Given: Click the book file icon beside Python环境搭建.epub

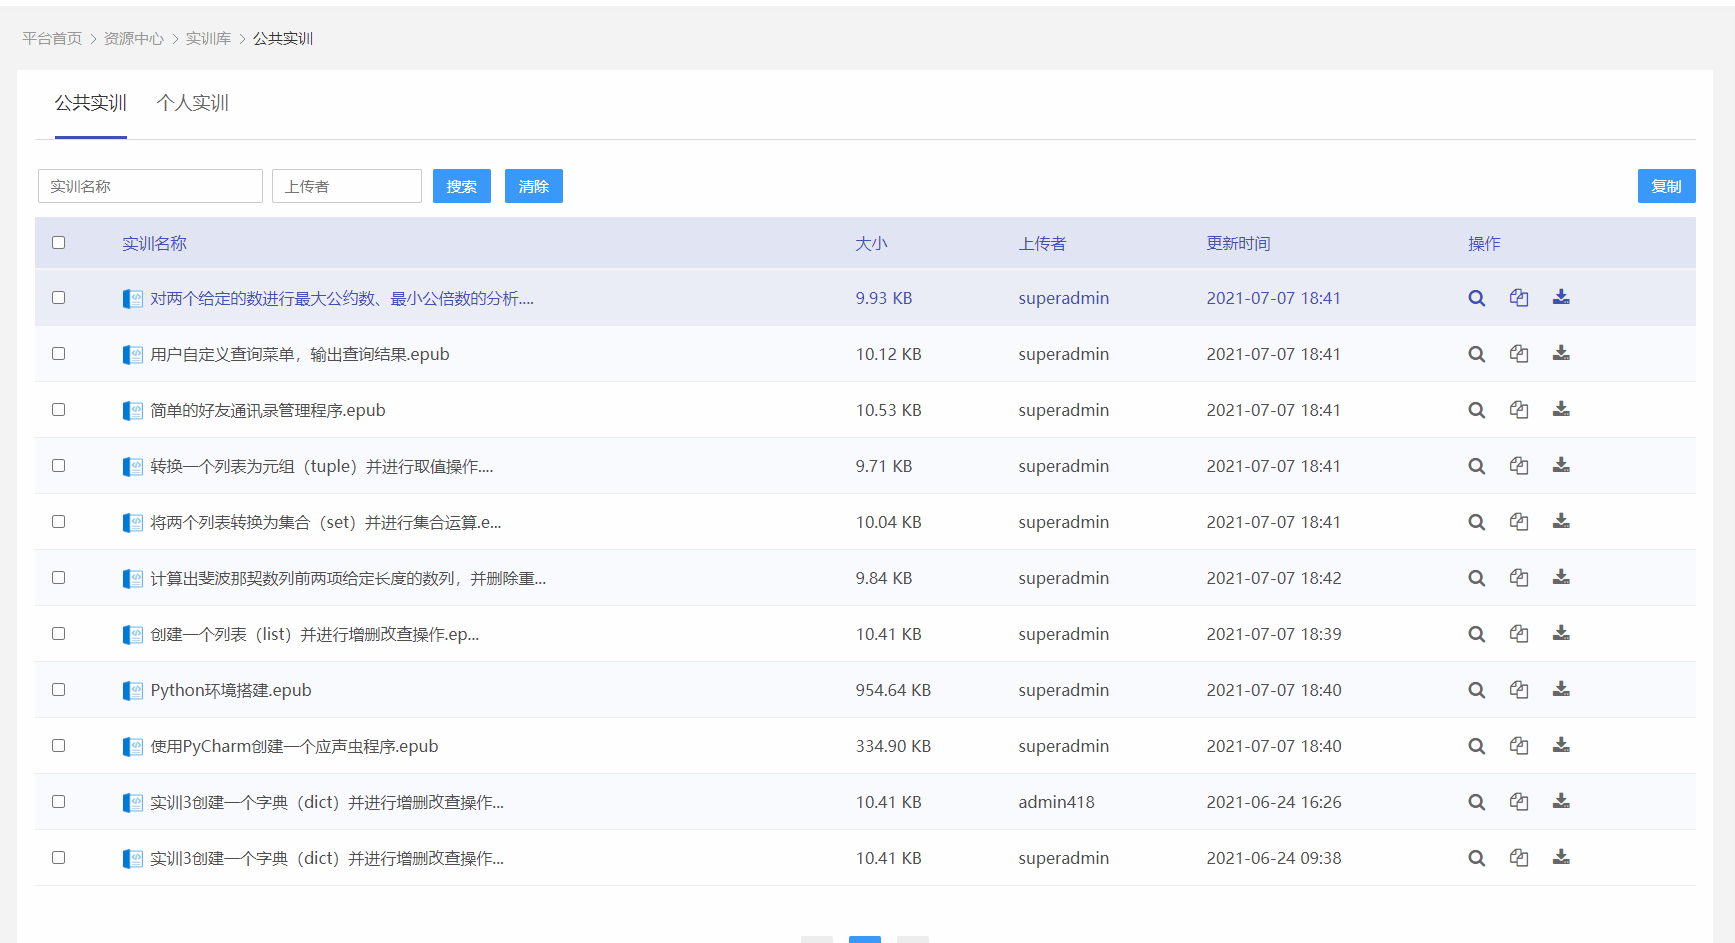Looking at the screenshot, I should coord(132,690).
